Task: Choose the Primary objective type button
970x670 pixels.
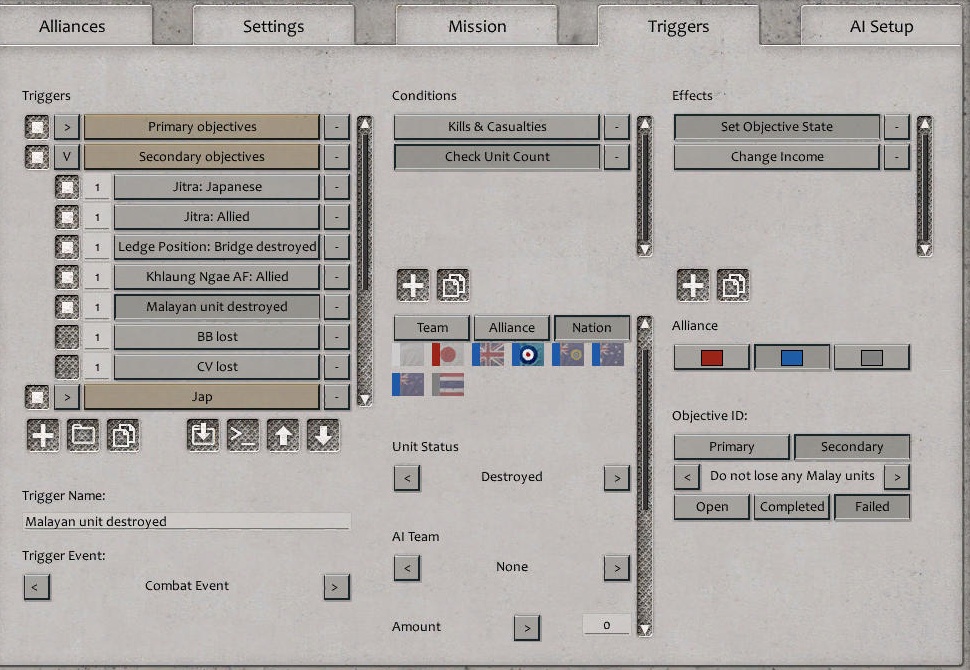Action: click(x=732, y=447)
